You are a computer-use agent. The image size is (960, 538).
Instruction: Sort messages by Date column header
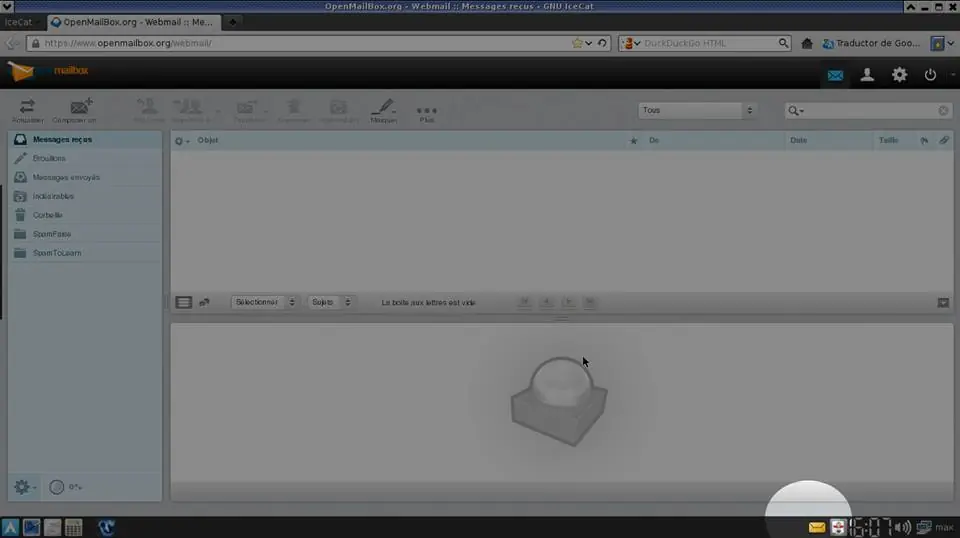pos(798,140)
